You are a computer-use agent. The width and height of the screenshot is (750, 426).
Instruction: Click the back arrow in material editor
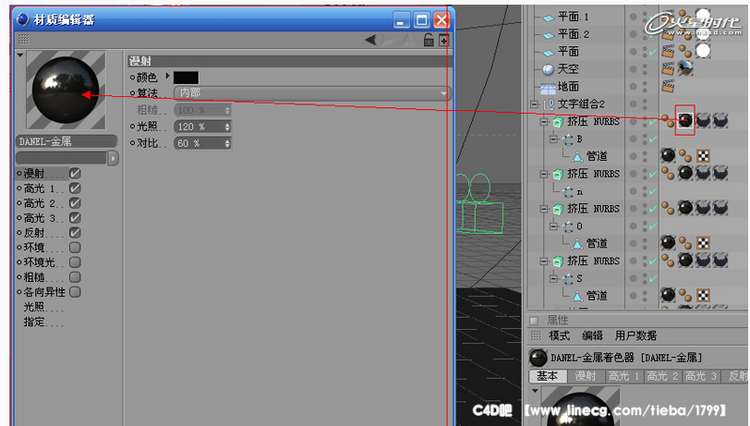[370, 40]
